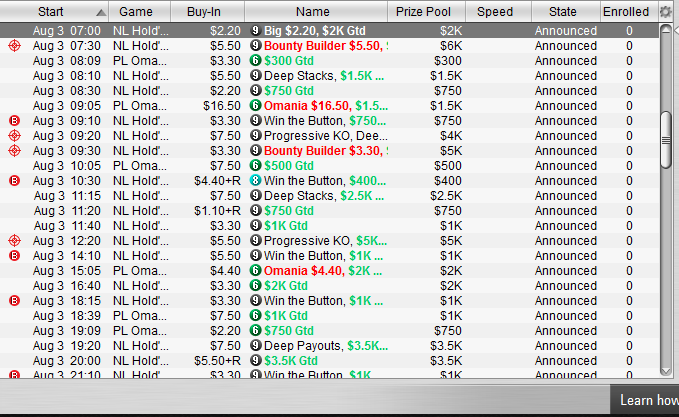Screen dimensions: 679x417
Task: Click 6-max icon beside $2K Gtd
Action: point(255,285)
